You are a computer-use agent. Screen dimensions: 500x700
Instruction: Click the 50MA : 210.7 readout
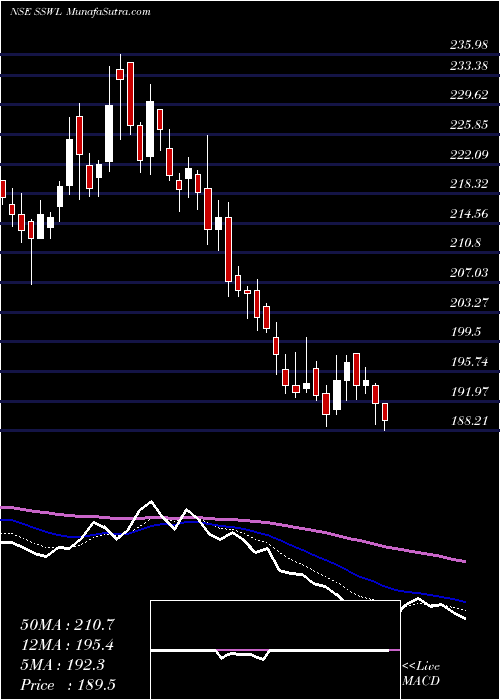click(67, 625)
